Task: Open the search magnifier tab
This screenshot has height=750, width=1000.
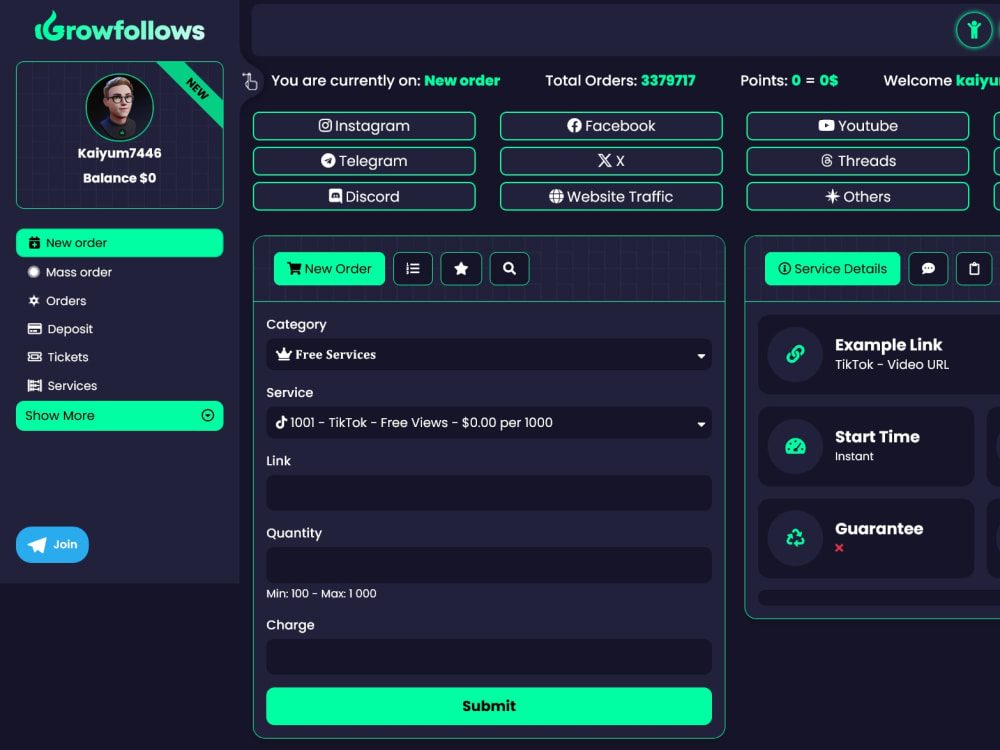Action: [510, 268]
